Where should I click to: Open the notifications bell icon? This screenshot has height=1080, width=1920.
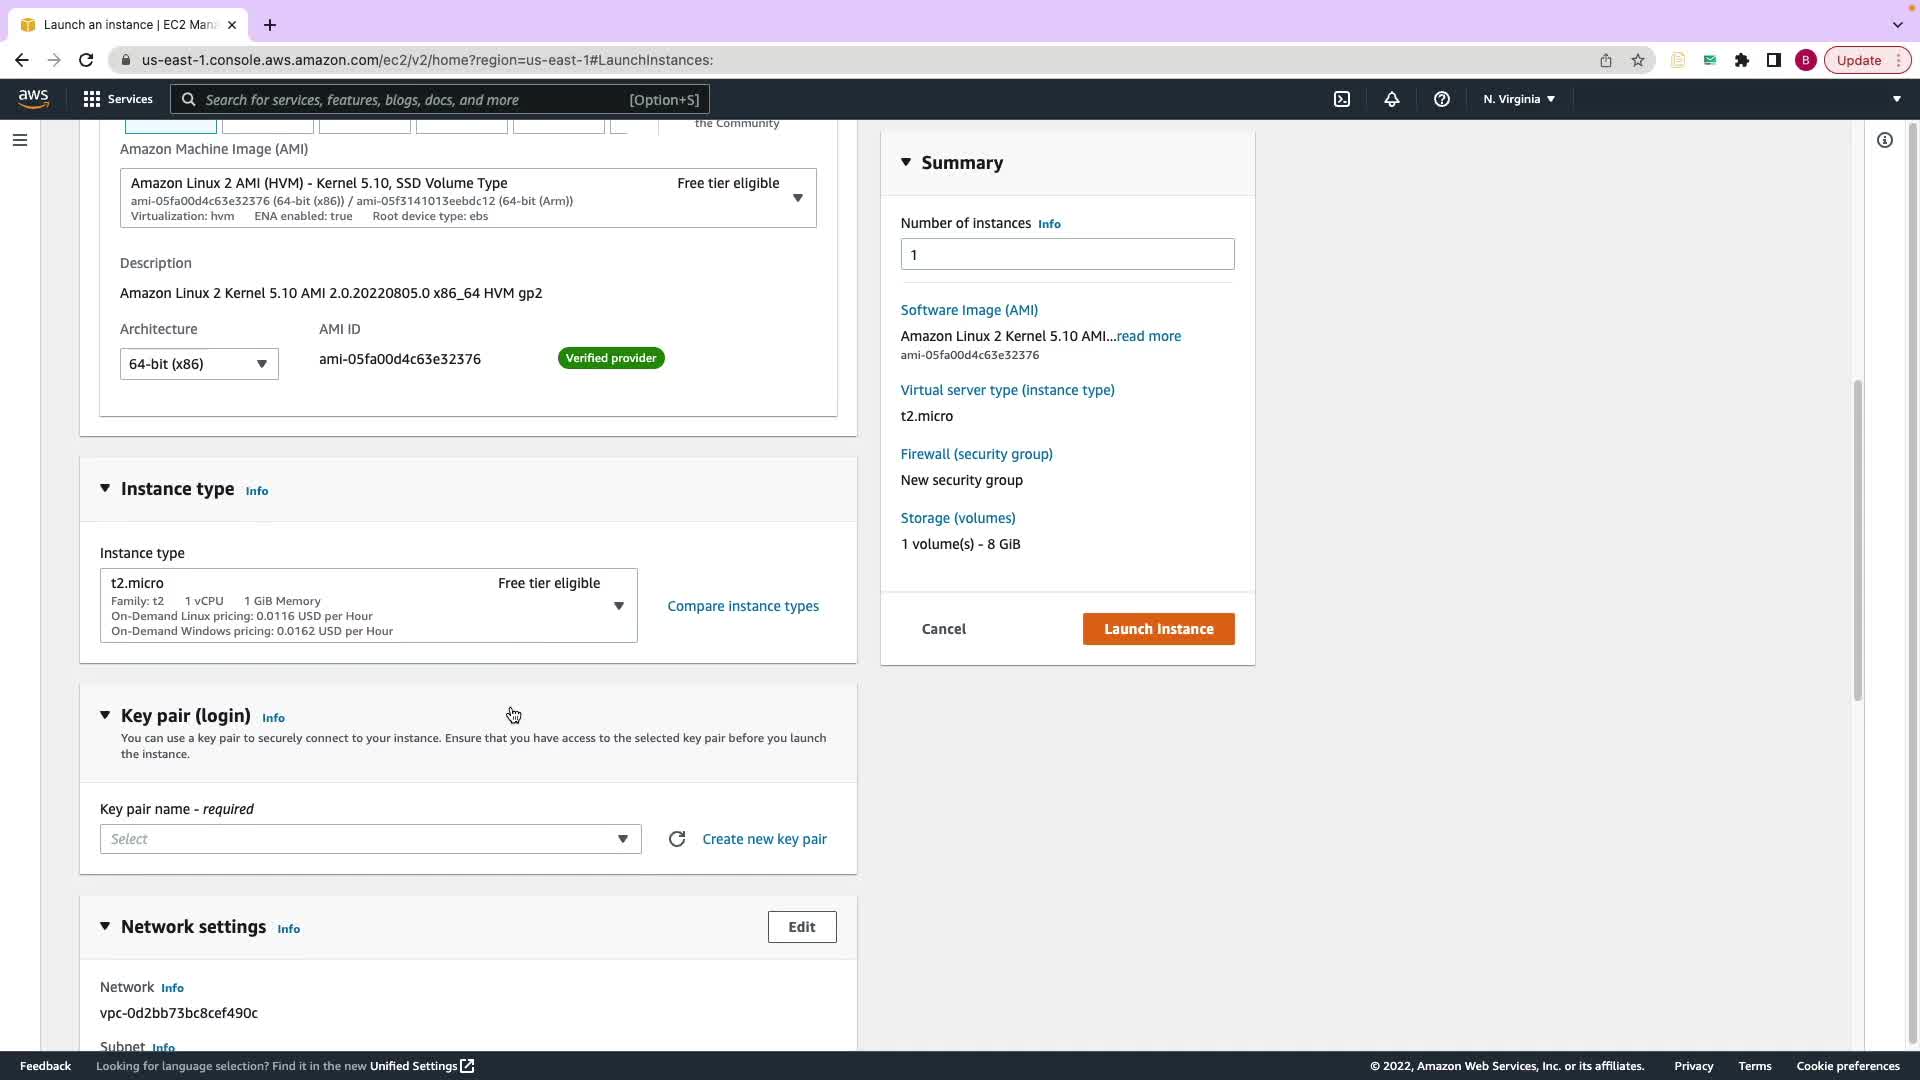coord(1391,99)
